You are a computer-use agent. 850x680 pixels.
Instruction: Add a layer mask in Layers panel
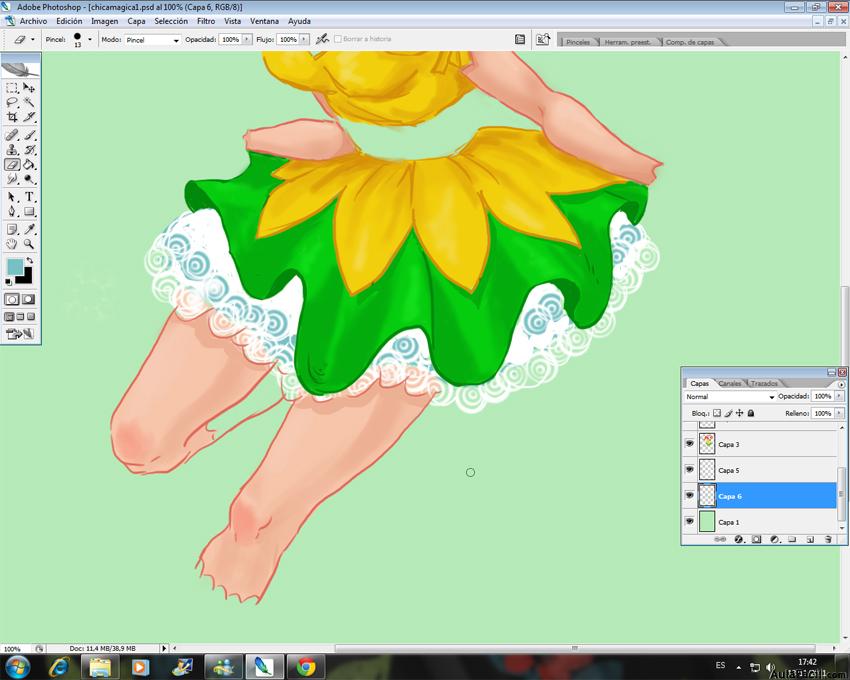tap(756, 540)
